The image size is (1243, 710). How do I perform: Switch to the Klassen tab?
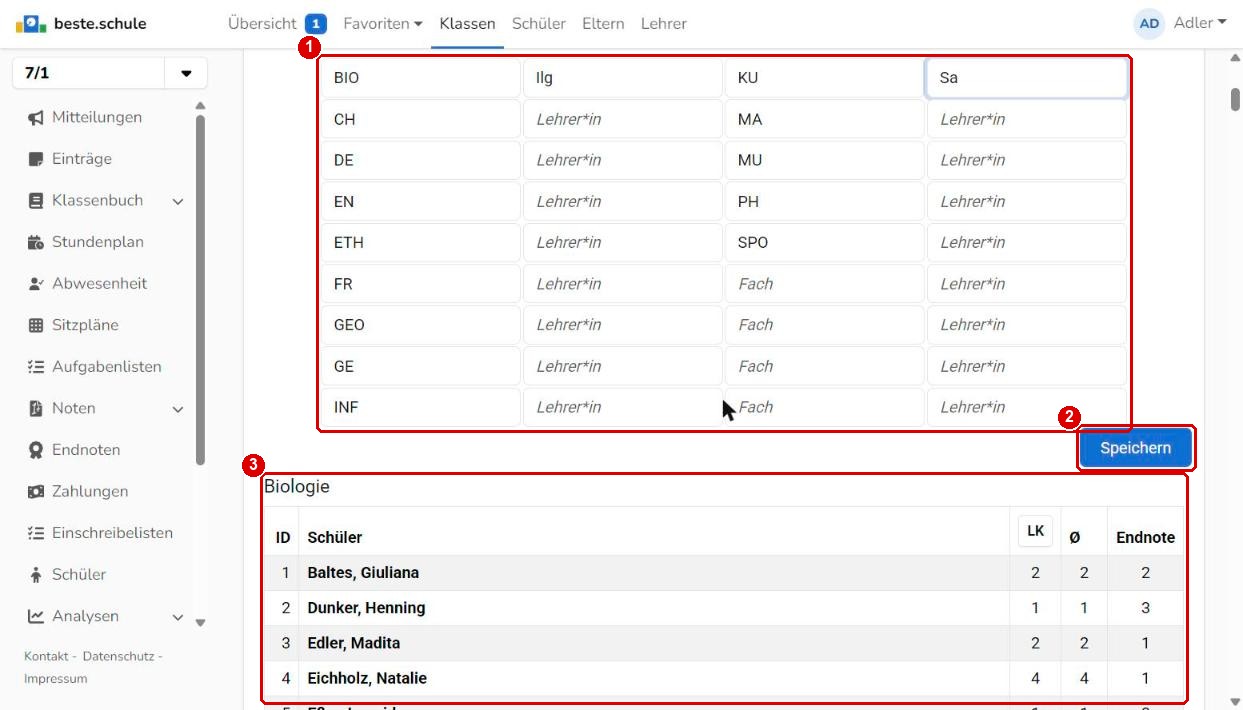(x=467, y=23)
